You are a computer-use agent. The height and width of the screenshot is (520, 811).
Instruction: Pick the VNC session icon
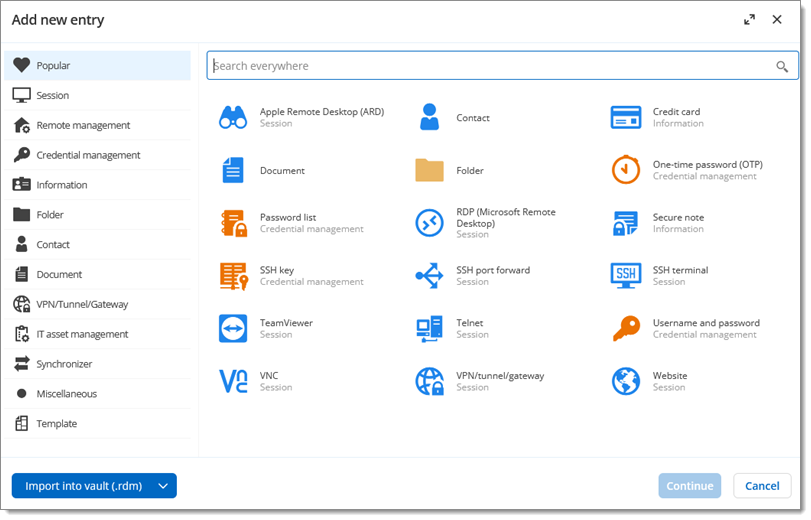point(233,382)
